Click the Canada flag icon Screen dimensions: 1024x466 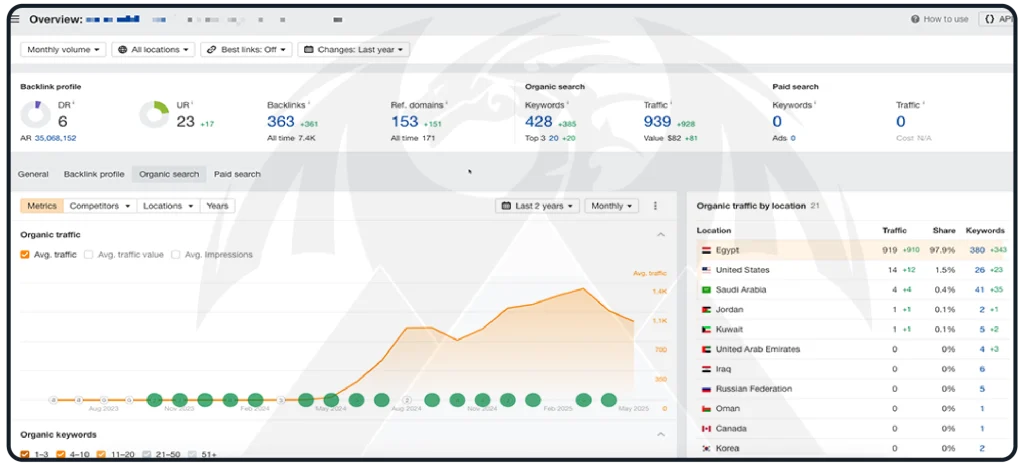(x=706, y=429)
